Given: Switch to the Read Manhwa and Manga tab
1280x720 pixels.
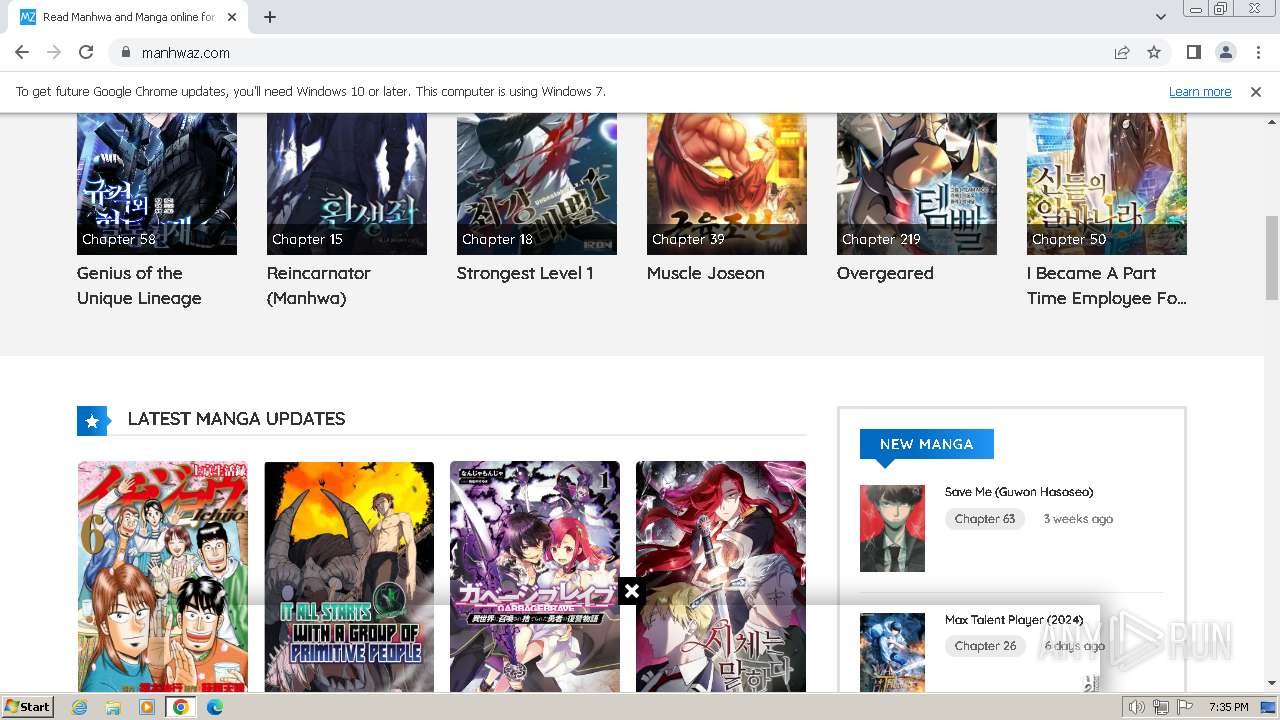Looking at the screenshot, I should click(x=129, y=17).
